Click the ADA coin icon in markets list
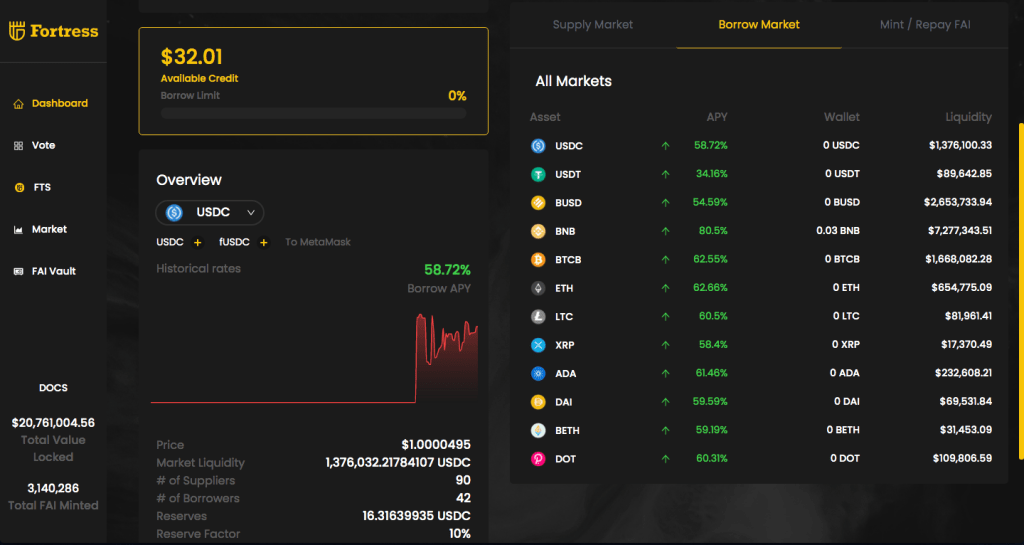The width and height of the screenshot is (1024, 545). (x=538, y=373)
